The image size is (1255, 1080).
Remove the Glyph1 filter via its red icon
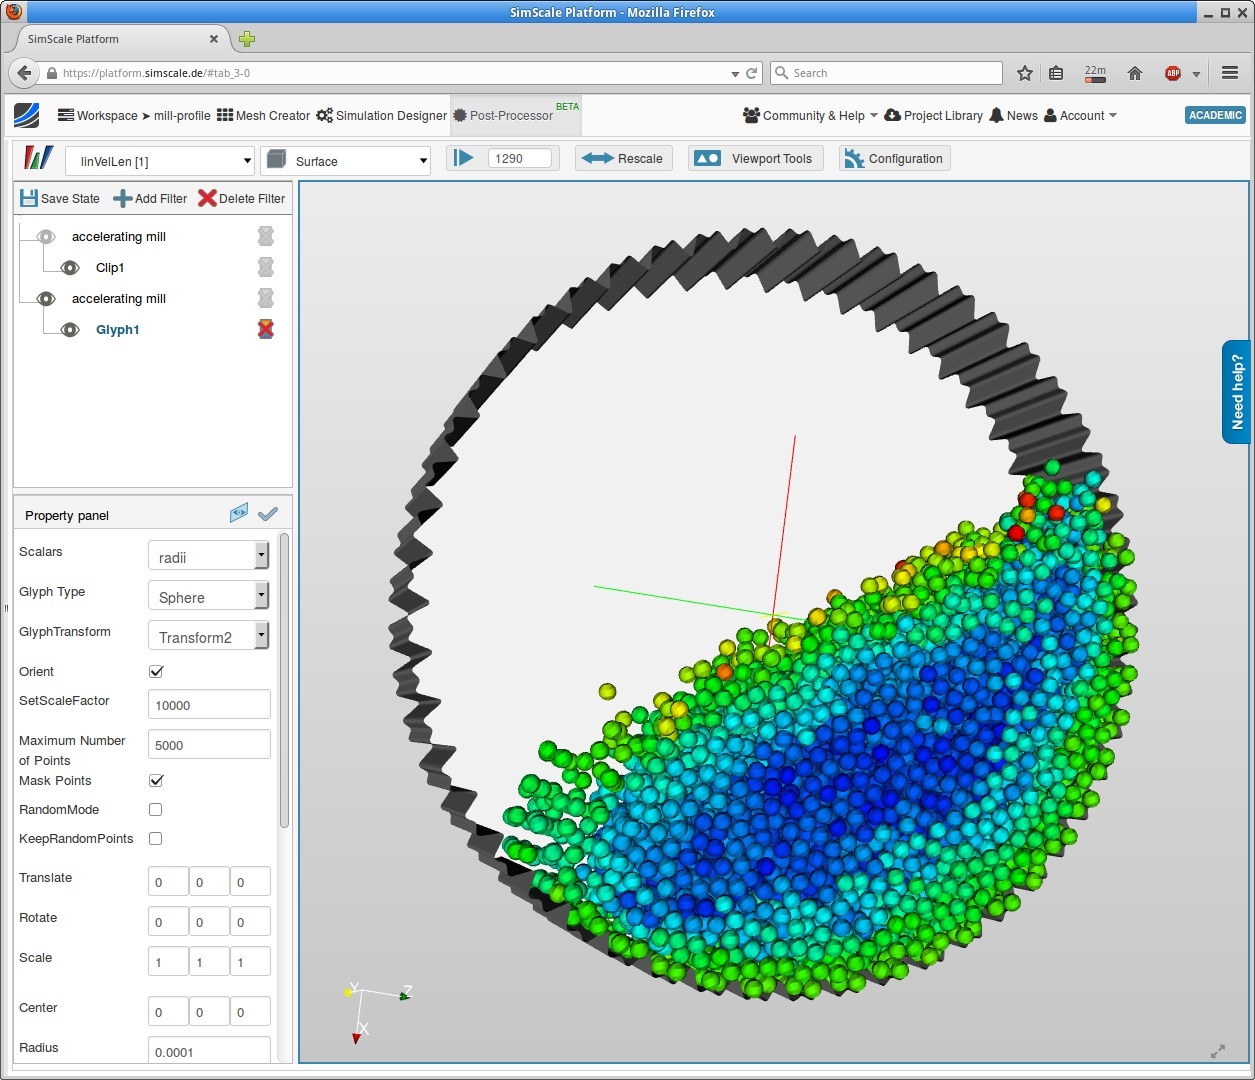click(x=265, y=329)
